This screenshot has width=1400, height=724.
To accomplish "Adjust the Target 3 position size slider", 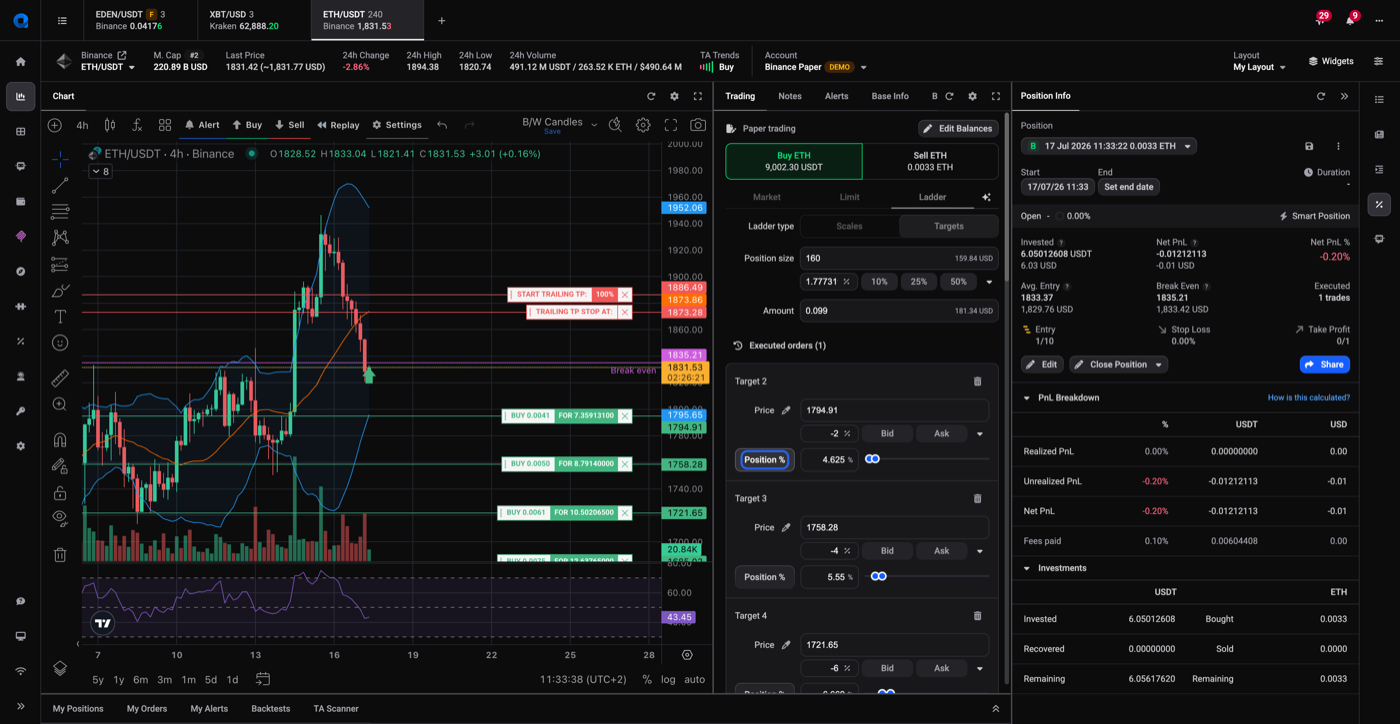I will (x=878, y=577).
